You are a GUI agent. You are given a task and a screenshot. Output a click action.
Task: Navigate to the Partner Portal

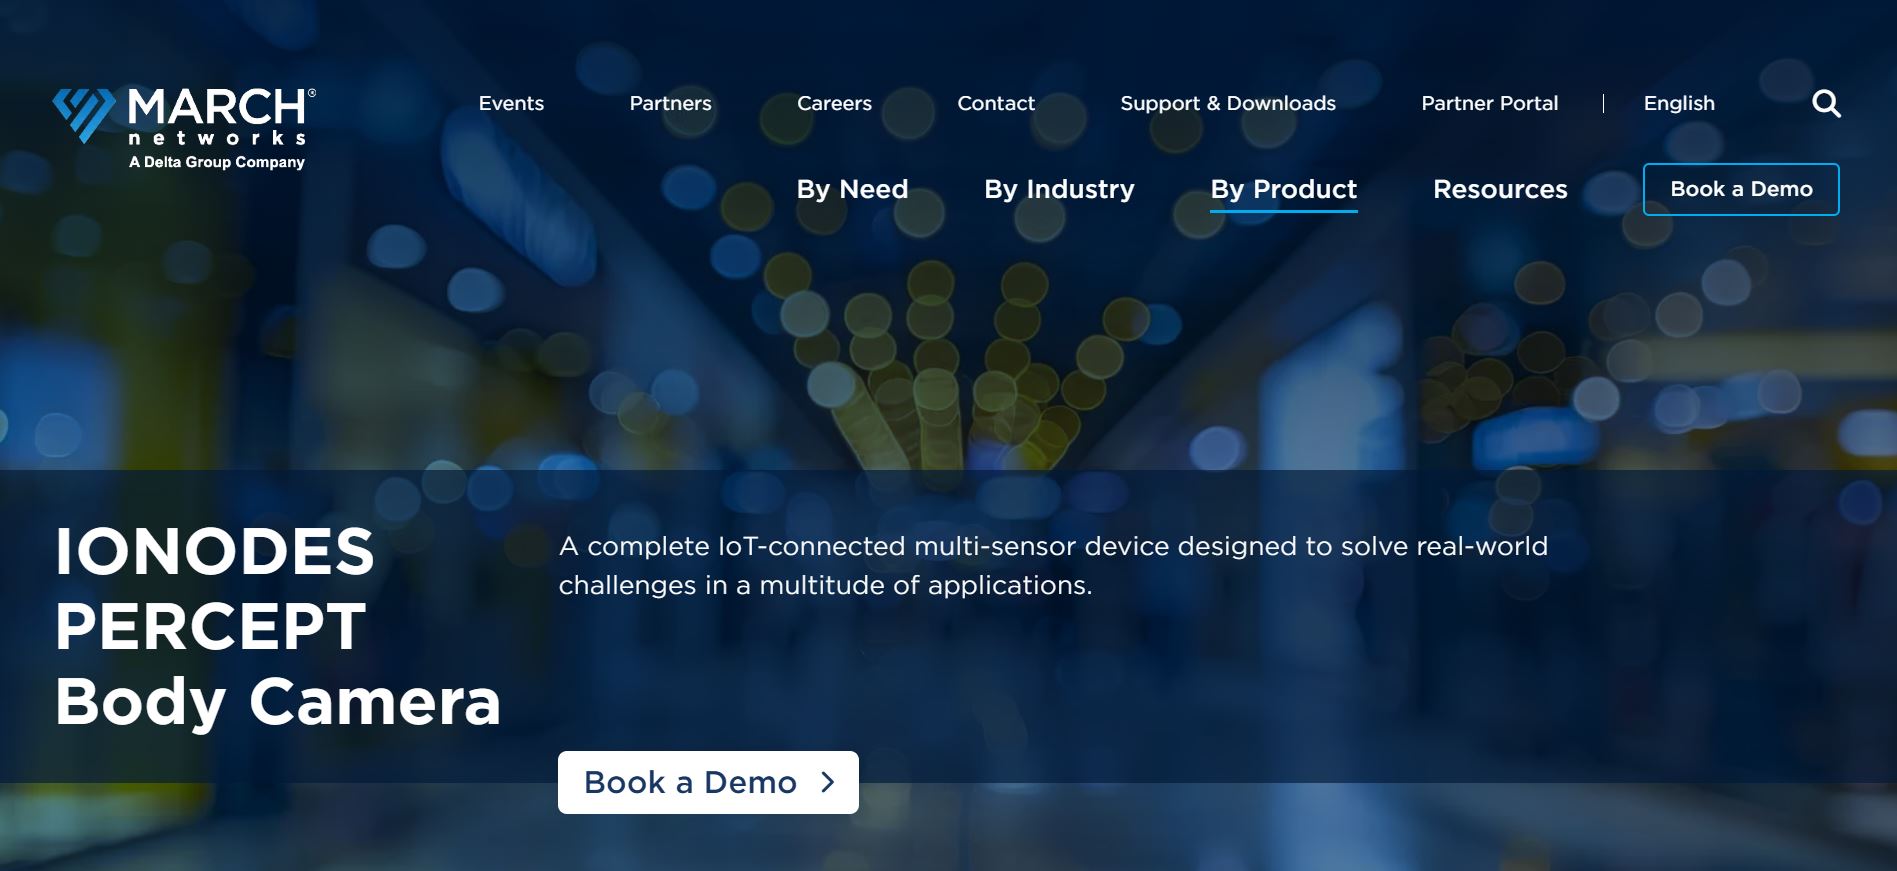coord(1489,103)
